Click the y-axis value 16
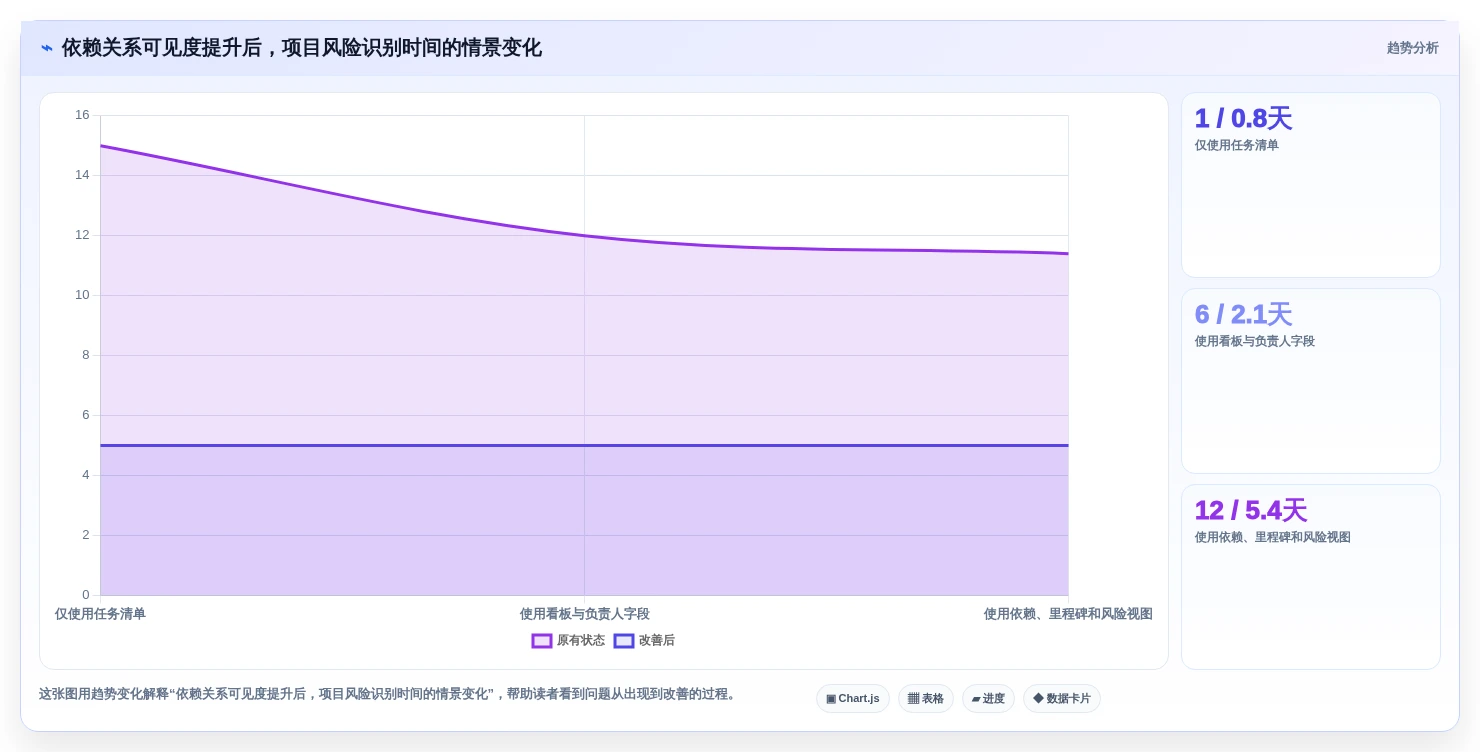Screen dimensions: 1480x752 (x=82, y=115)
